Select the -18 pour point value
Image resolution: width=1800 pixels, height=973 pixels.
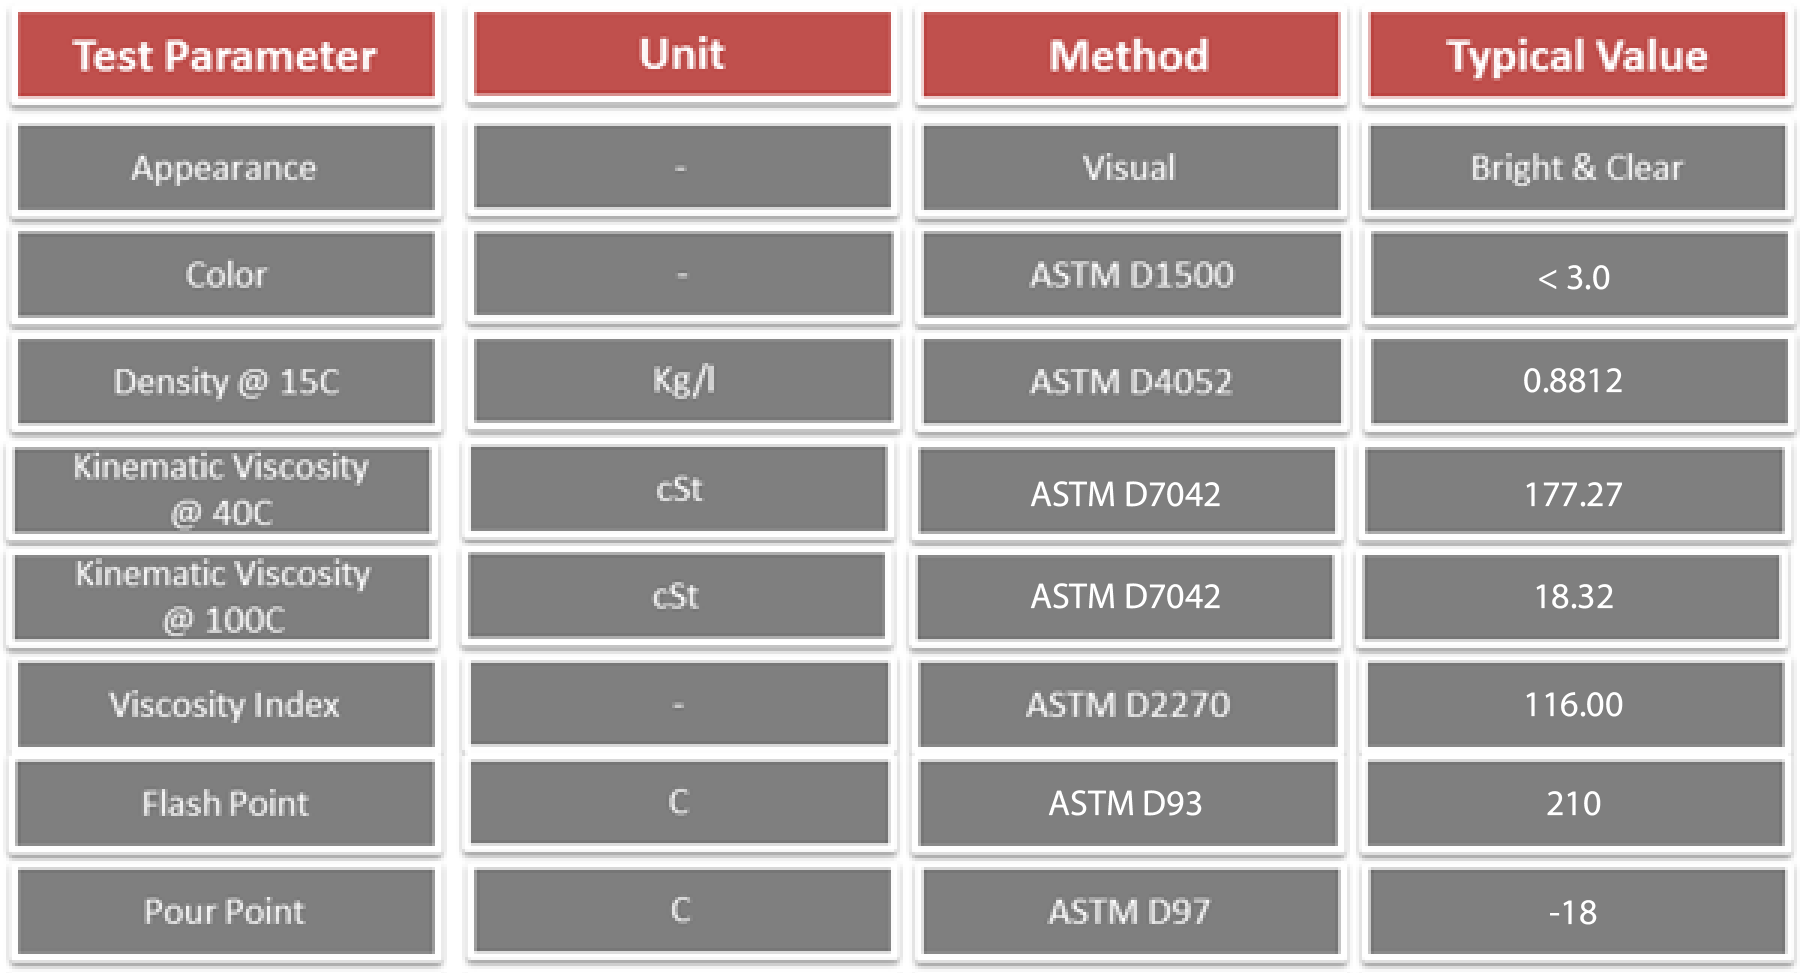pyautogui.click(x=1573, y=912)
